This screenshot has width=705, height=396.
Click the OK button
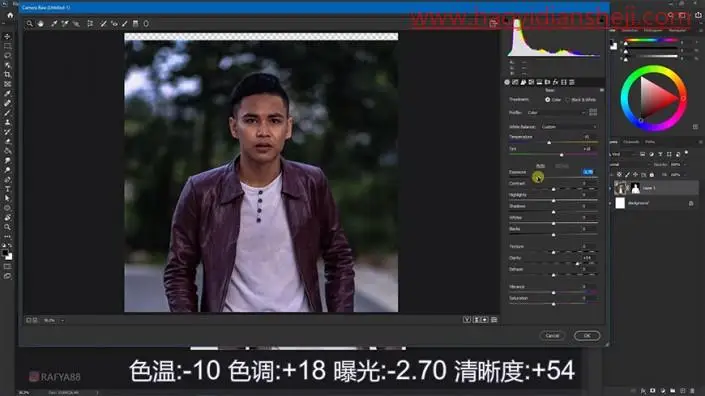[587, 336]
